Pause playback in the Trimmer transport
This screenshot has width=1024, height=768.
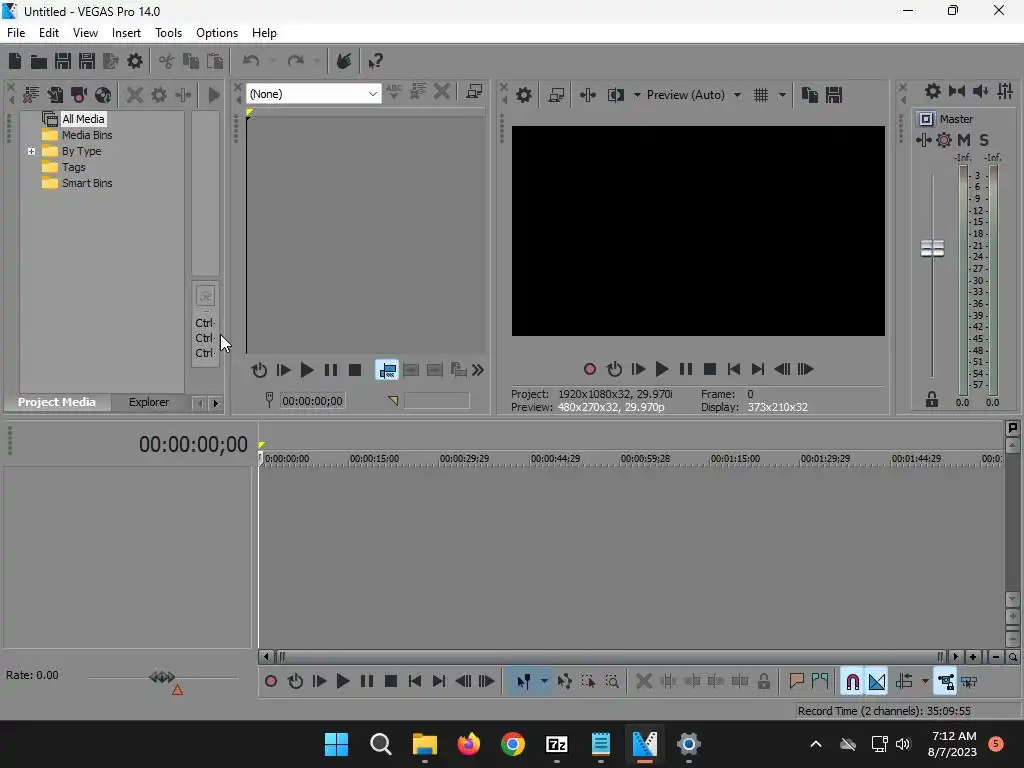point(331,370)
